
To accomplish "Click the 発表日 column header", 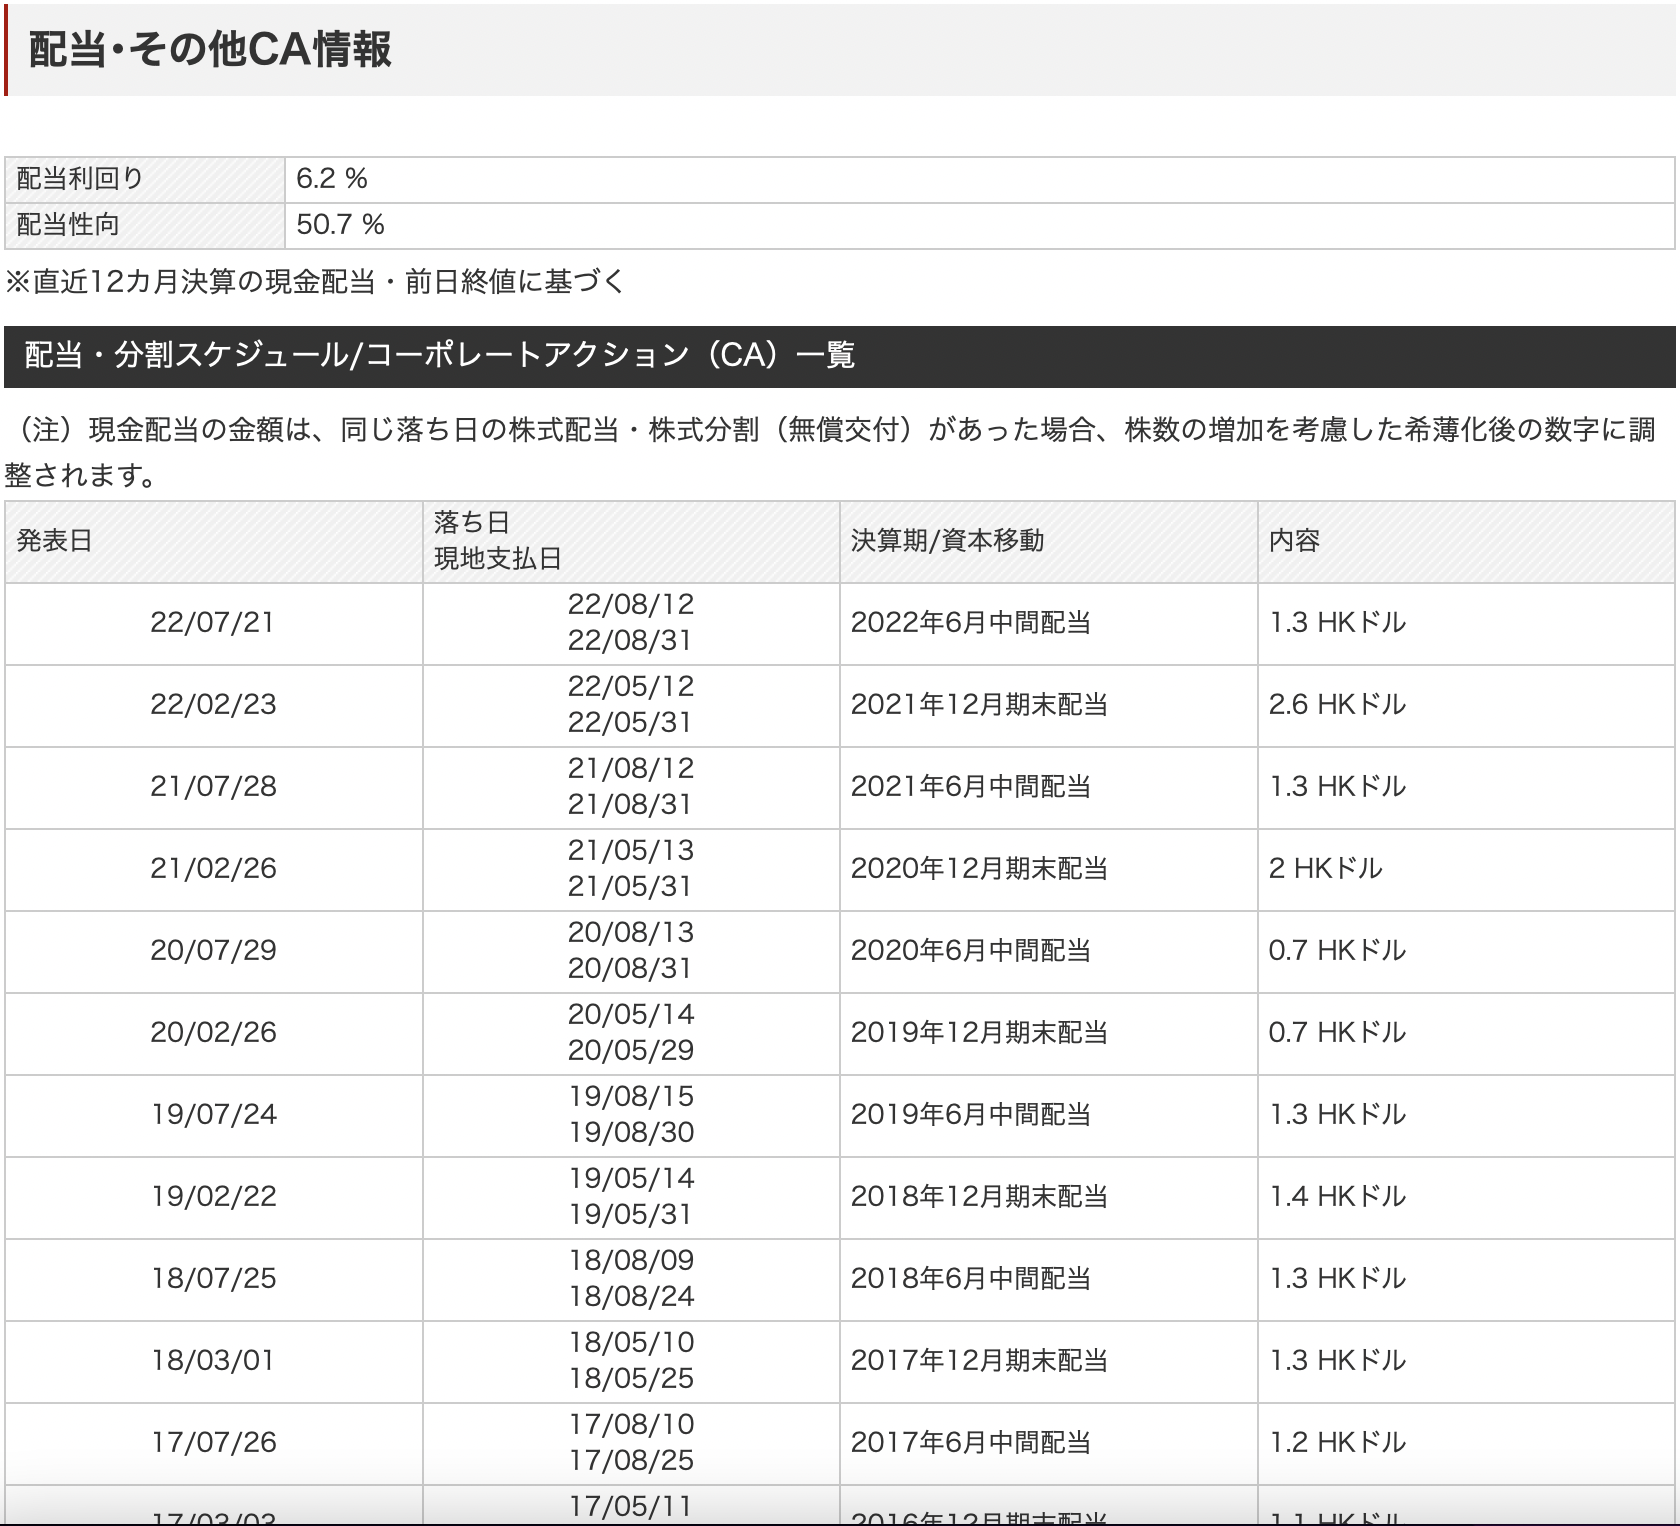I will click(x=214, y=542).
